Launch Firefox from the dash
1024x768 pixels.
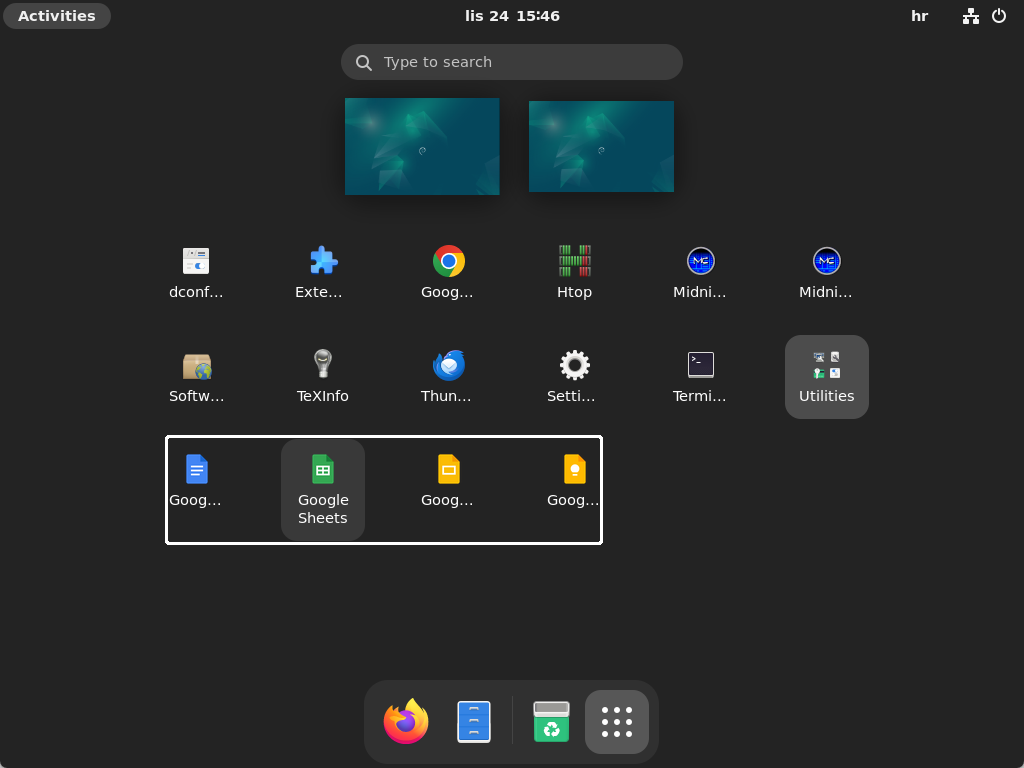[x=406, y=722]
